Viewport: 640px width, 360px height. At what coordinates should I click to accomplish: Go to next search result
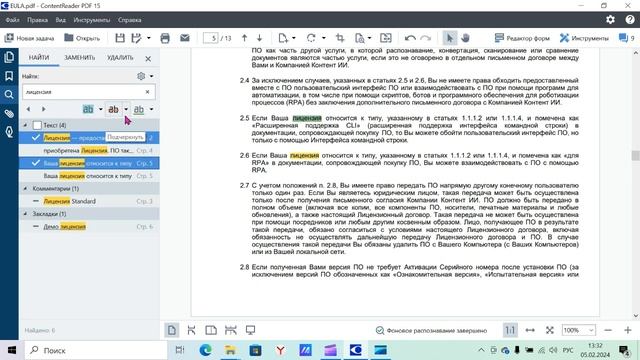pyautogui.click(x=43, y=109)
